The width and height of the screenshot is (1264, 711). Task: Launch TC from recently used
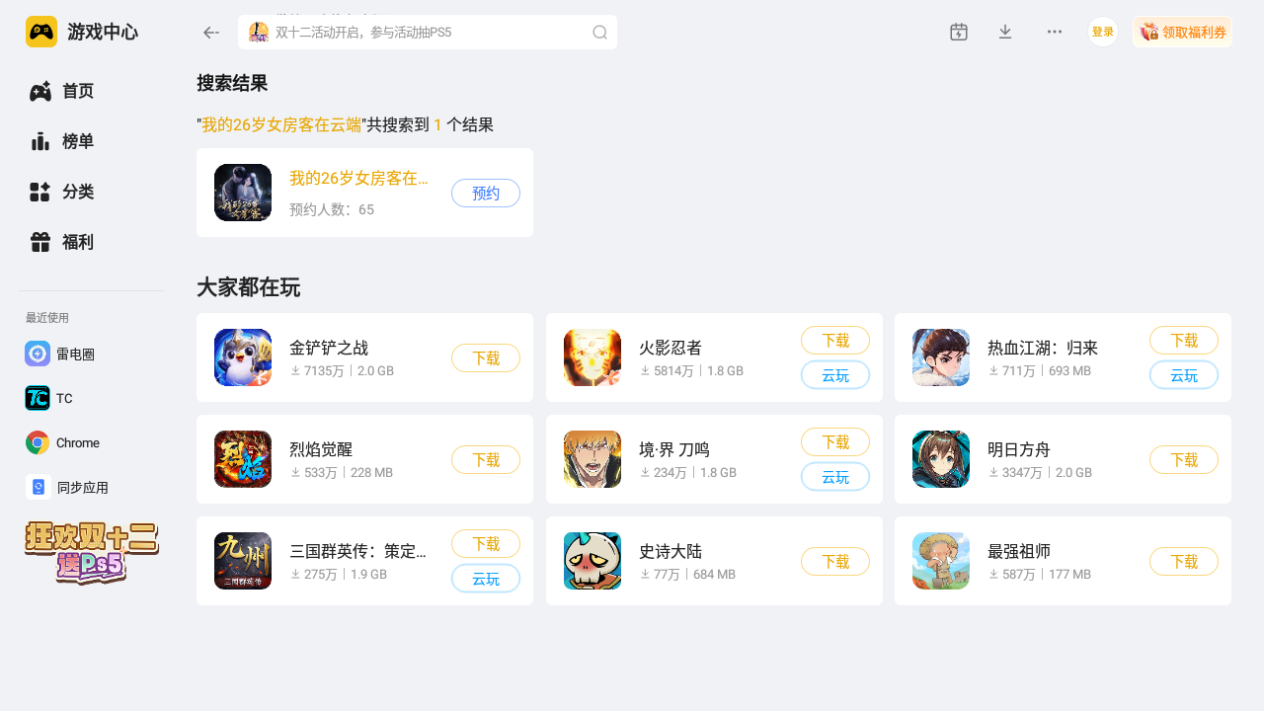49,398
